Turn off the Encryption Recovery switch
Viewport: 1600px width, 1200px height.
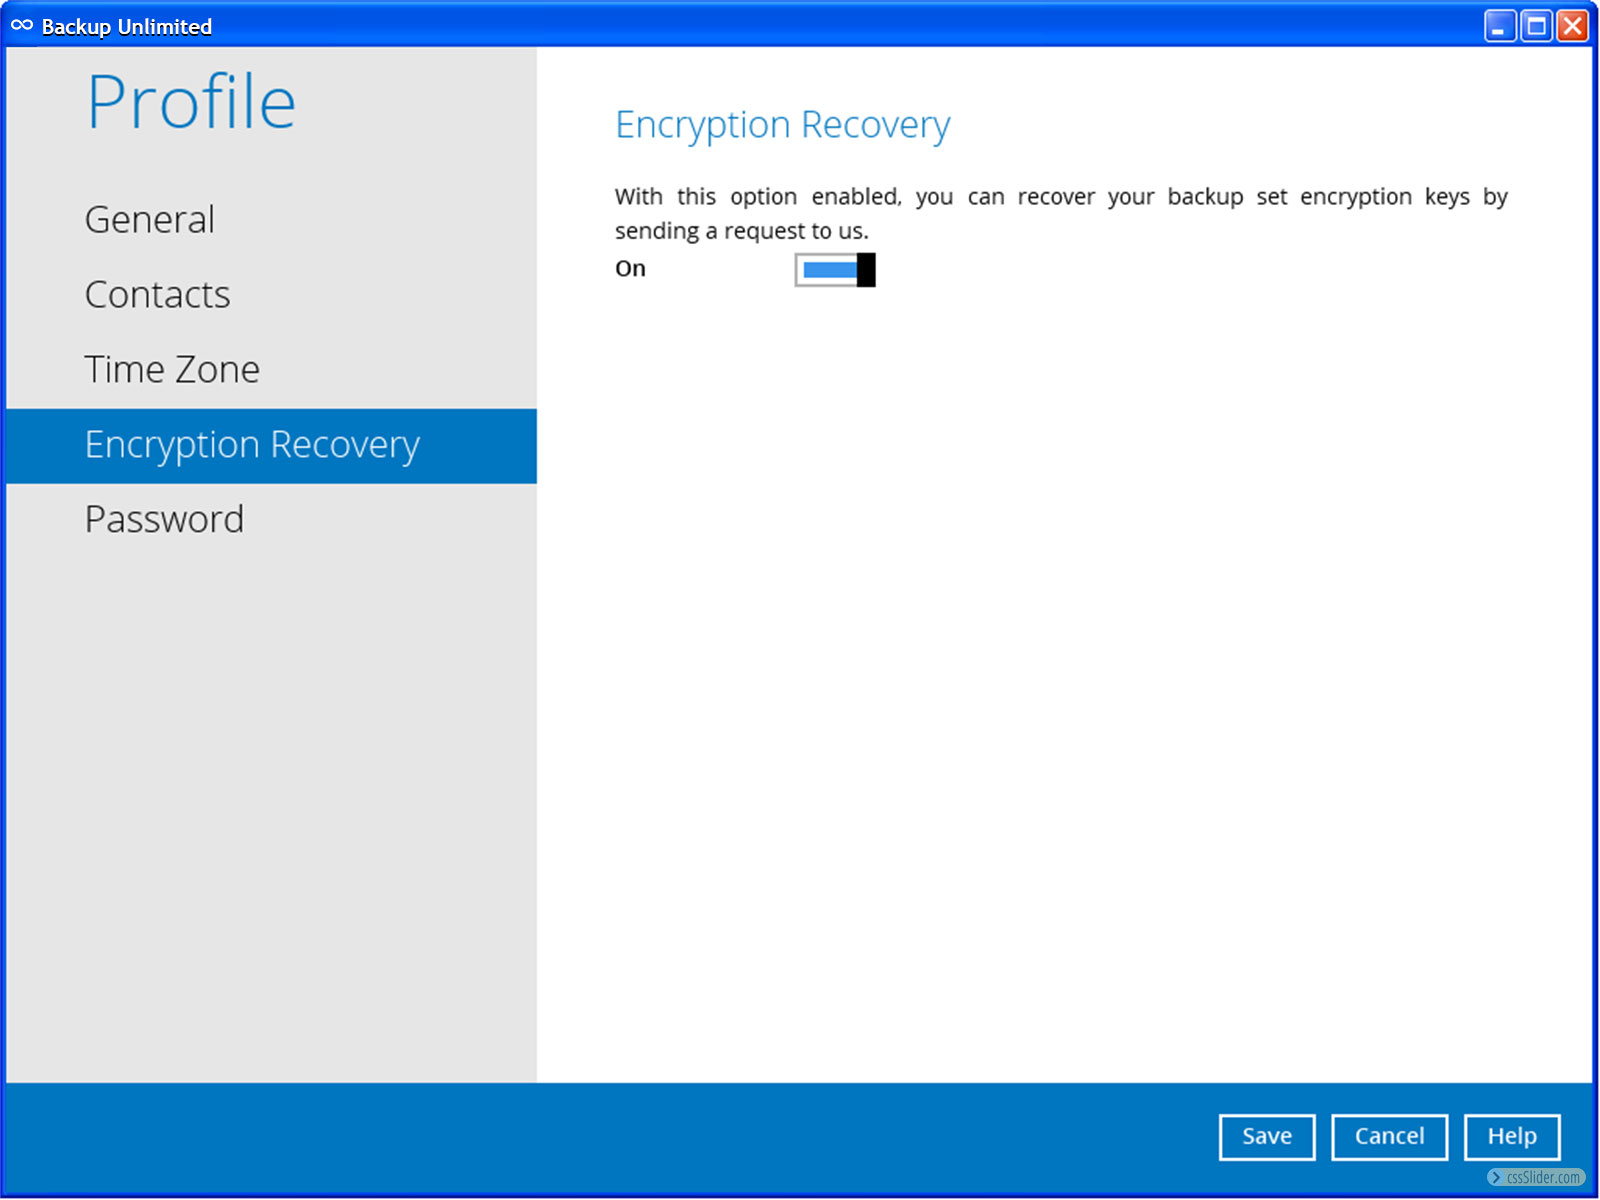click(835, 270)
